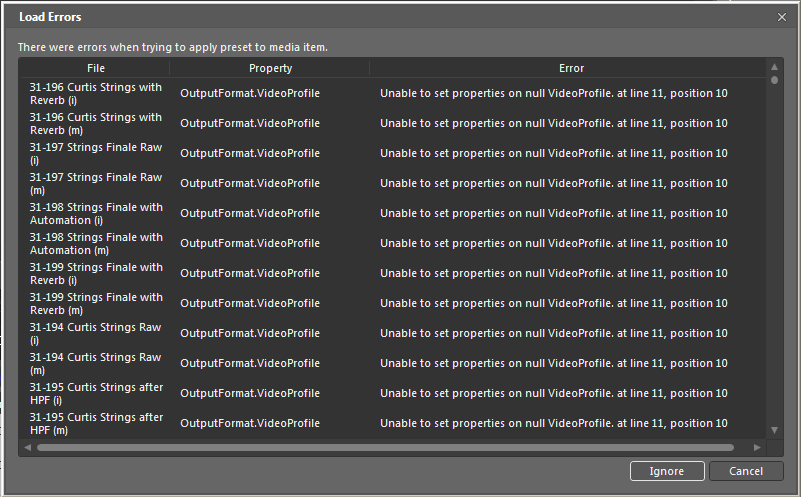Sort by the File column header
Viewport: 801px width, 497px height.
(x=95, y=68)
